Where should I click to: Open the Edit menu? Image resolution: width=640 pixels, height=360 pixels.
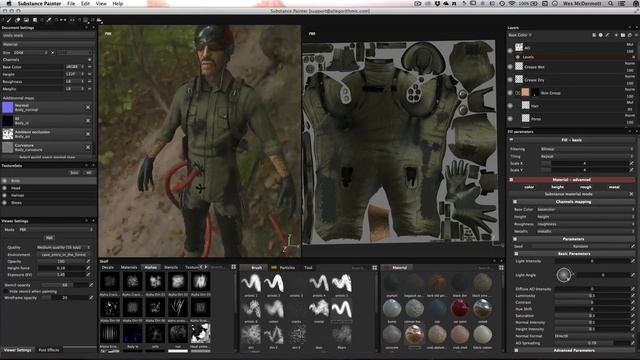(85, 3)
